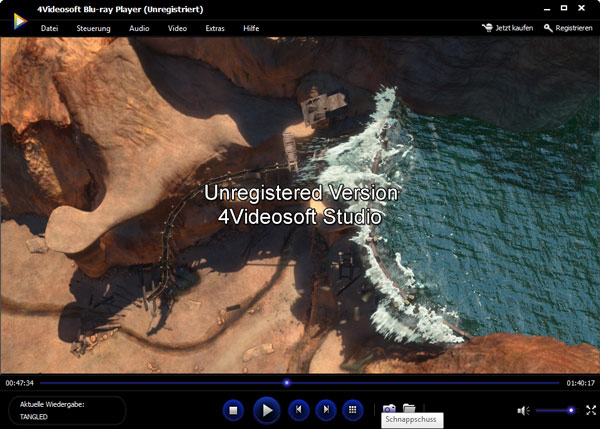This screenshot has width=600, height=429.
Task: Mute audio using the speaker icon
Action: point(523,410)
